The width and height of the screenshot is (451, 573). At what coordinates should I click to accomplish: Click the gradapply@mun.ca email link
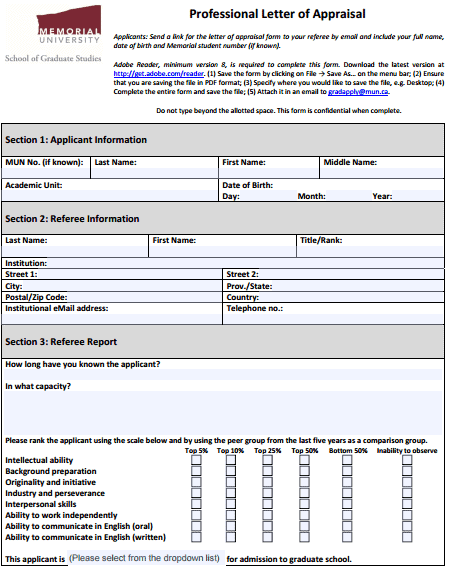[358, 92]
